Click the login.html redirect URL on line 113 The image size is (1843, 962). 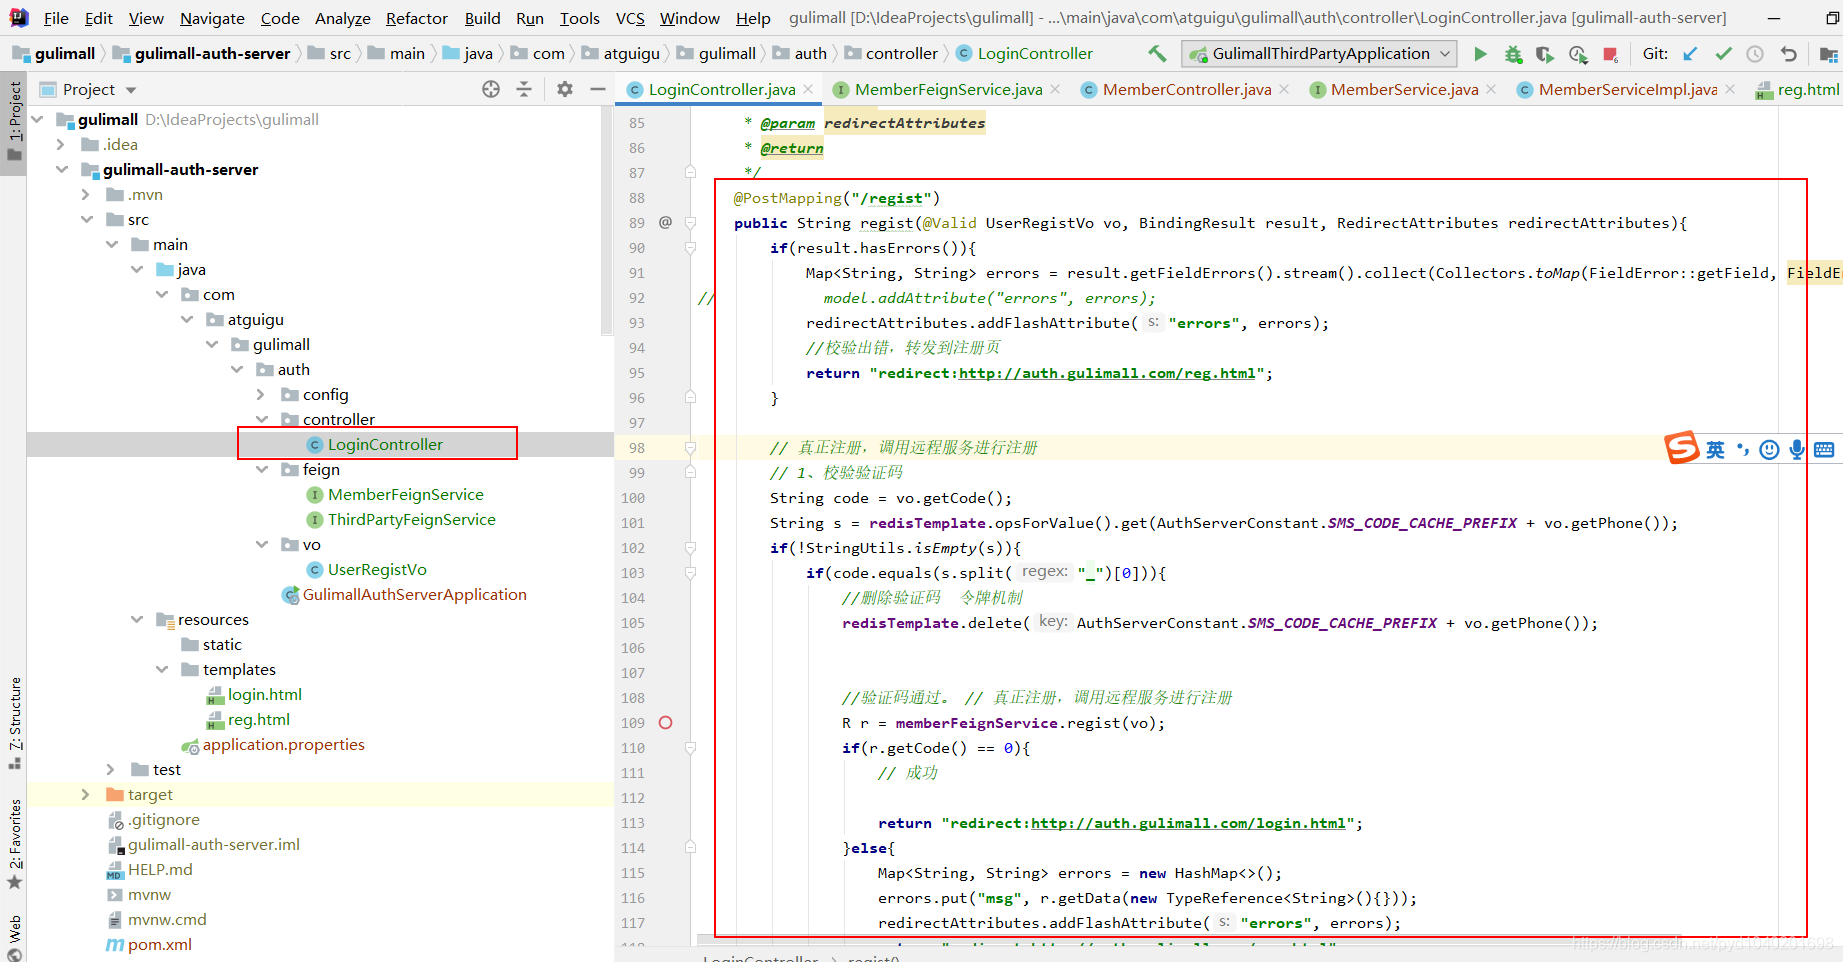1188,823
